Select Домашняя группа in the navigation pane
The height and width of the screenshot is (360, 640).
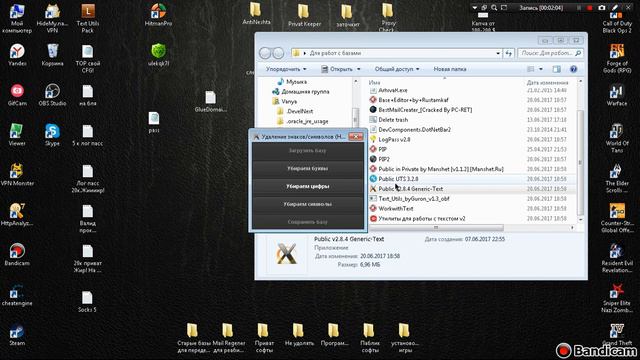click(305, 91)
